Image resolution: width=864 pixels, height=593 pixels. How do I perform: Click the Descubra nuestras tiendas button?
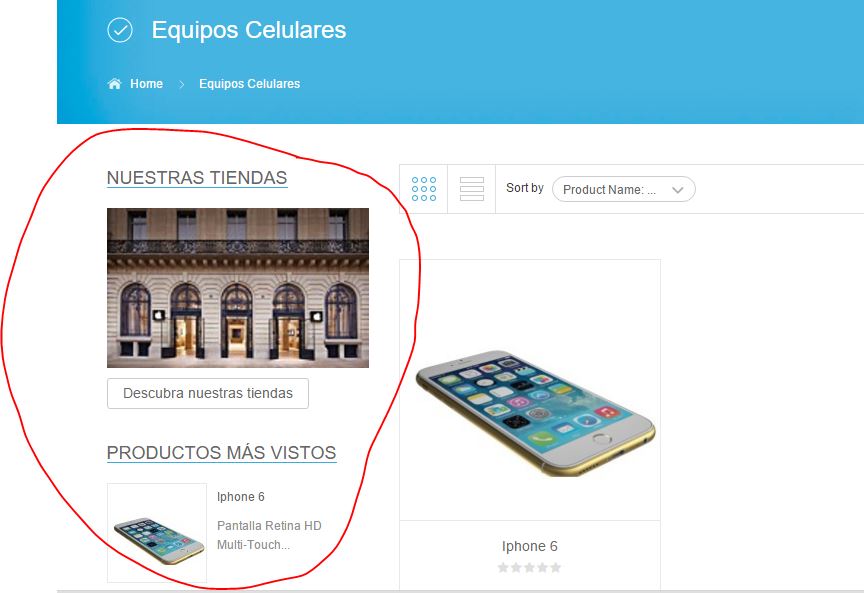tap(208, 393)
